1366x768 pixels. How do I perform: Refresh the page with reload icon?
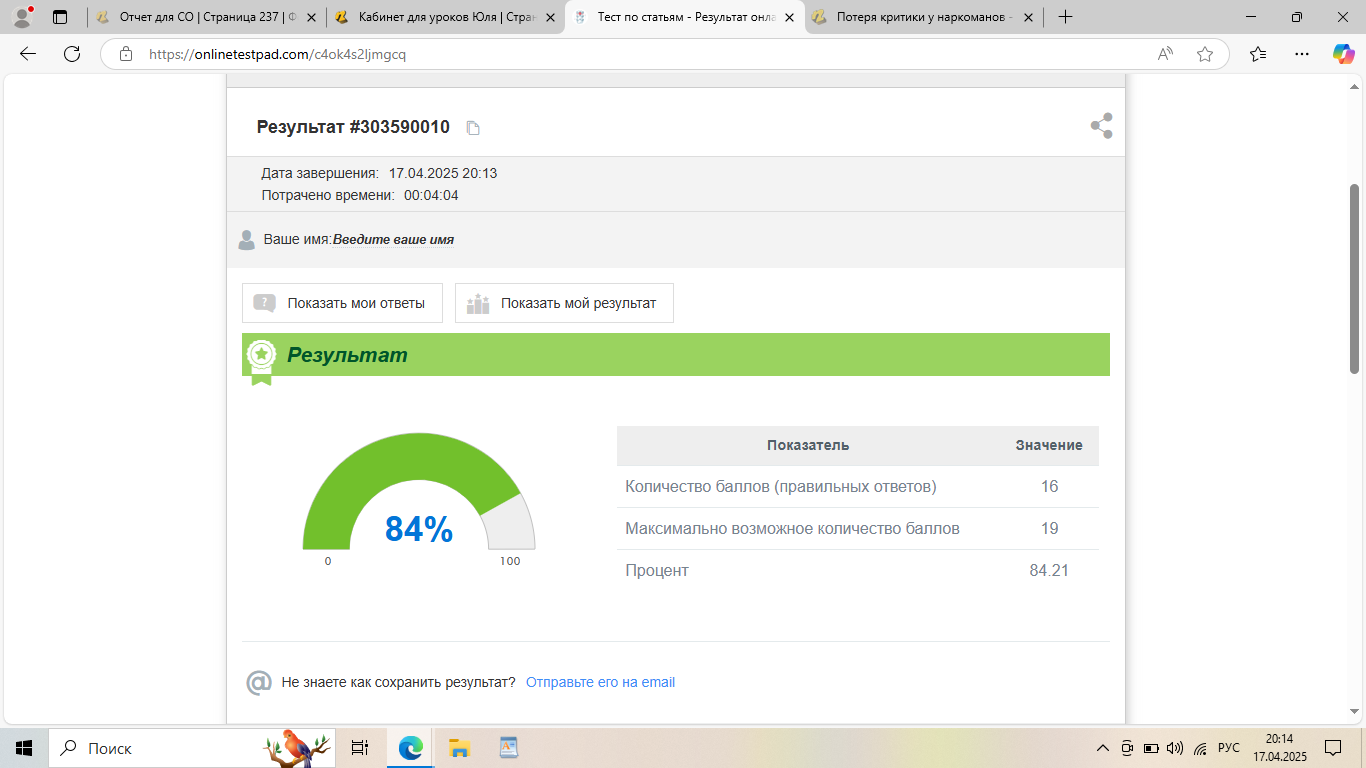tap(72, 54)
